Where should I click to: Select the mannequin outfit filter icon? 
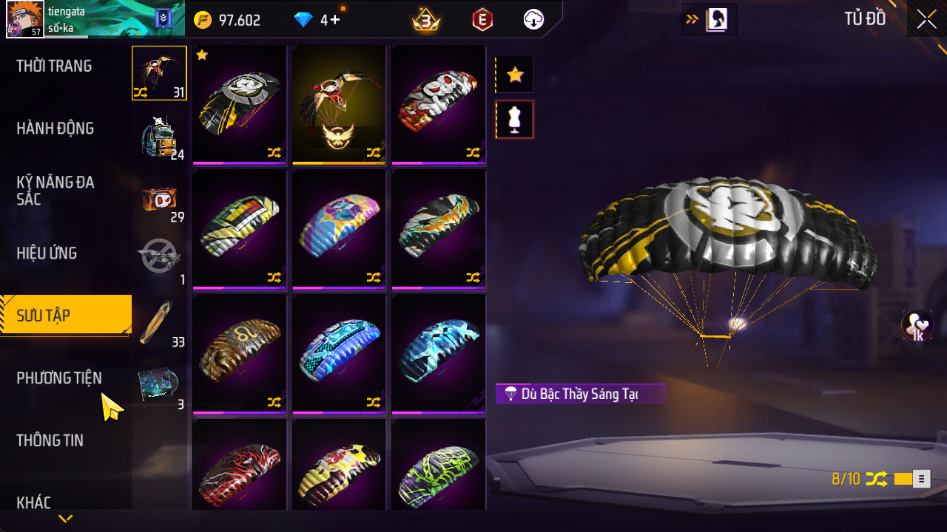click(x=515, y=120)
